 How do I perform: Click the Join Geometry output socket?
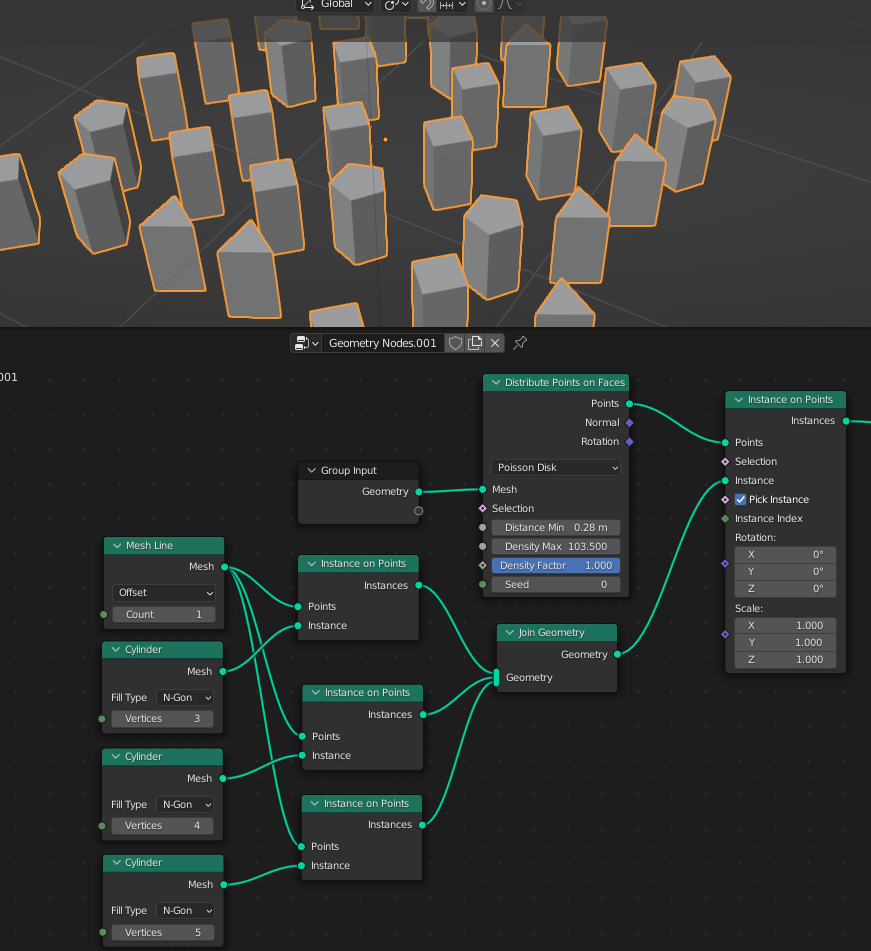(x=617, y=654)
